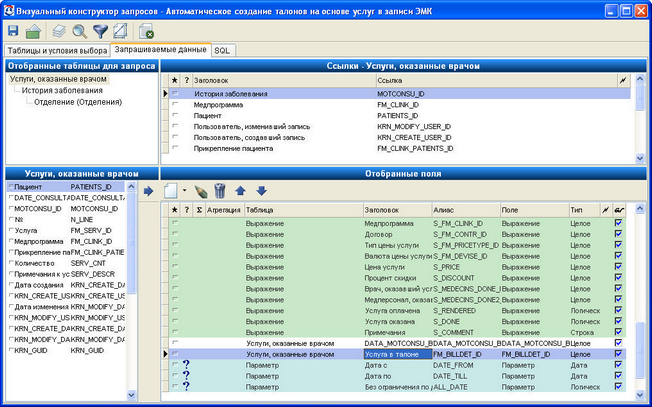The image size is (652, 407).
Task: Click the down arrow of field list scrollbar
Action: click(131, 395)
